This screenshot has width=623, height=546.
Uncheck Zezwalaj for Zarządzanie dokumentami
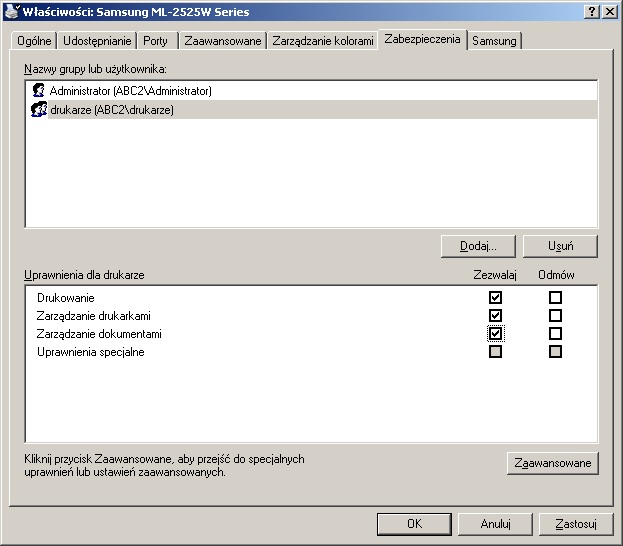pyautogui.click(x=495, y=333)
